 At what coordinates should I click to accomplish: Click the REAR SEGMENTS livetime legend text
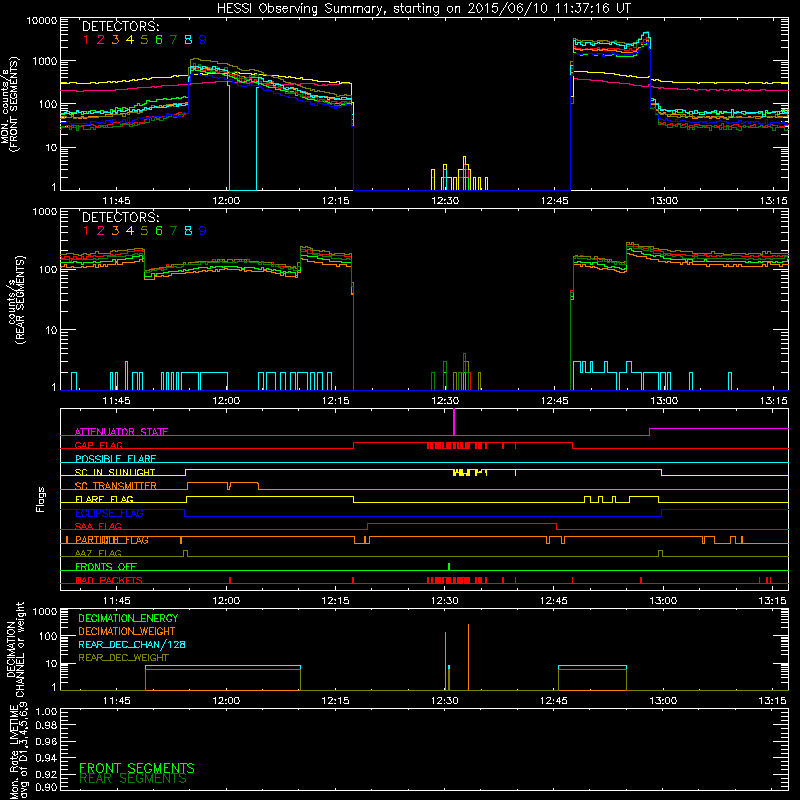(x=133, y=779)
